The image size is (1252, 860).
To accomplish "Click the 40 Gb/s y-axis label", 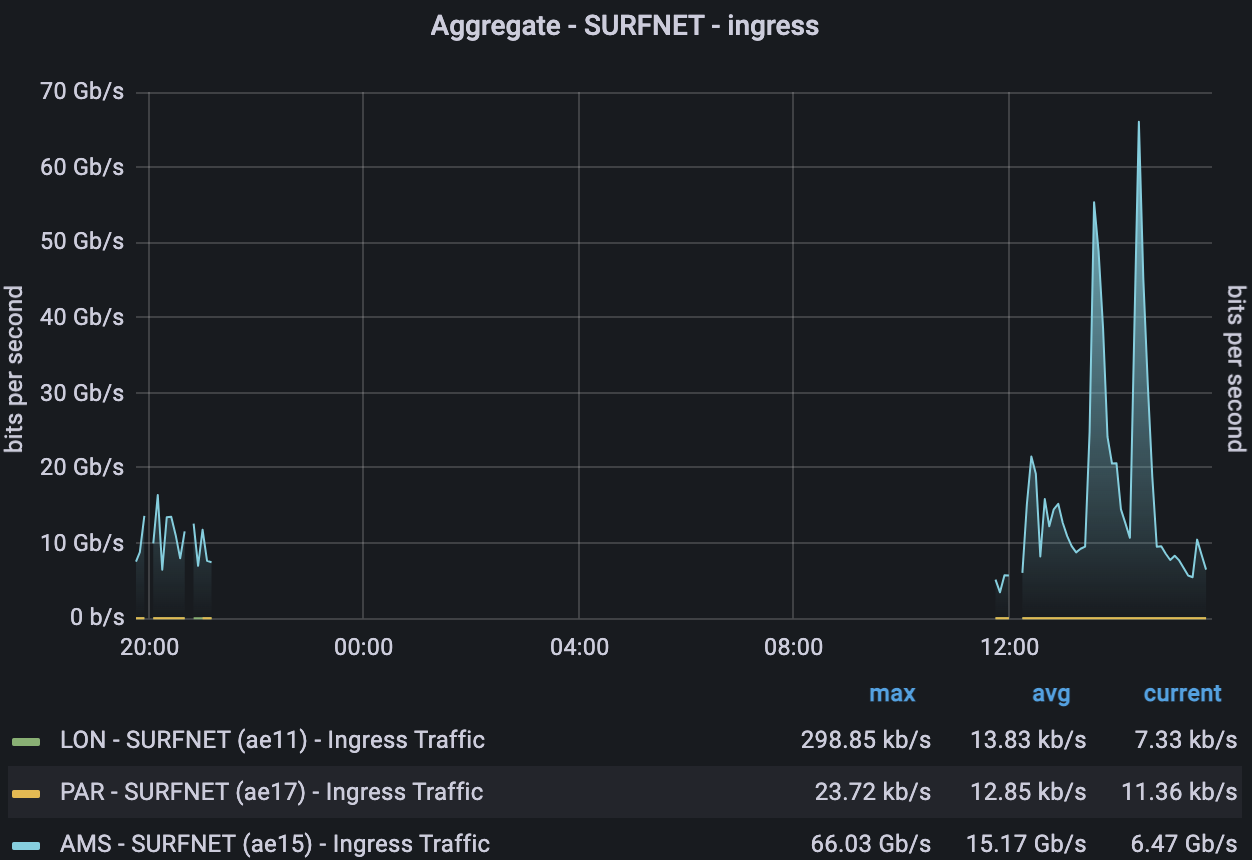I will point(83,317).
